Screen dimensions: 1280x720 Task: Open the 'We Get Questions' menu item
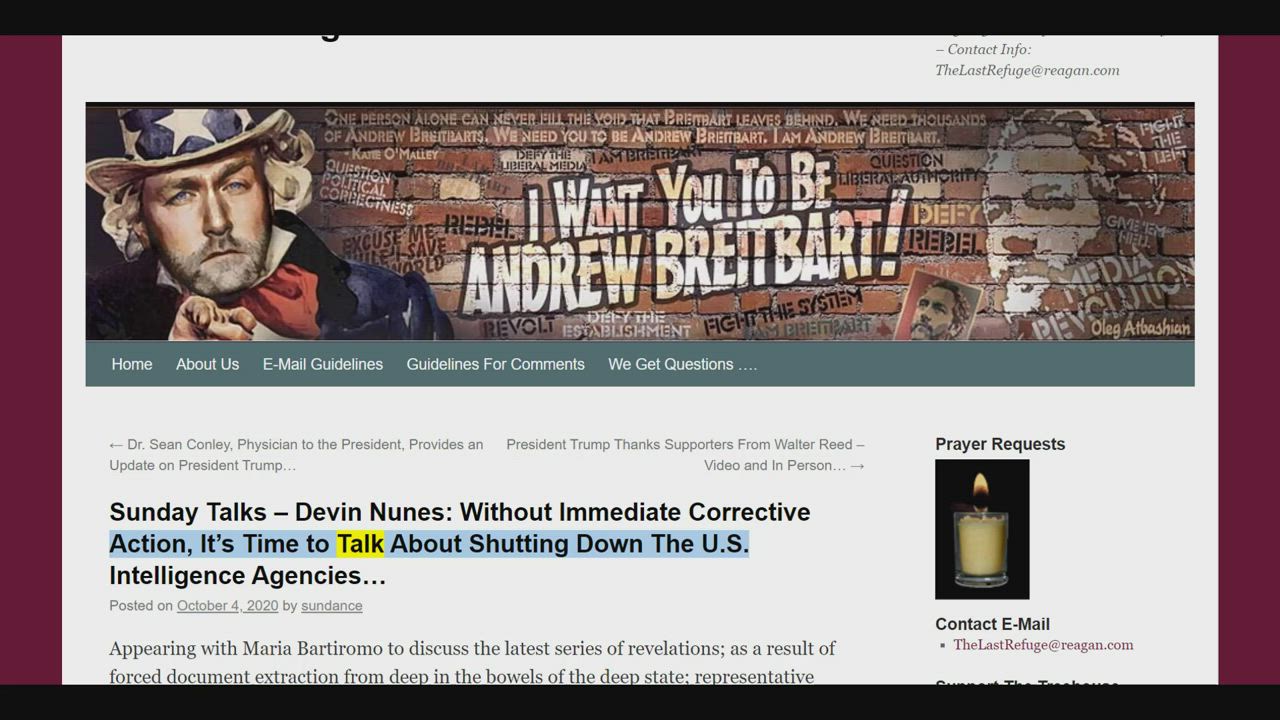pos(682,364)
